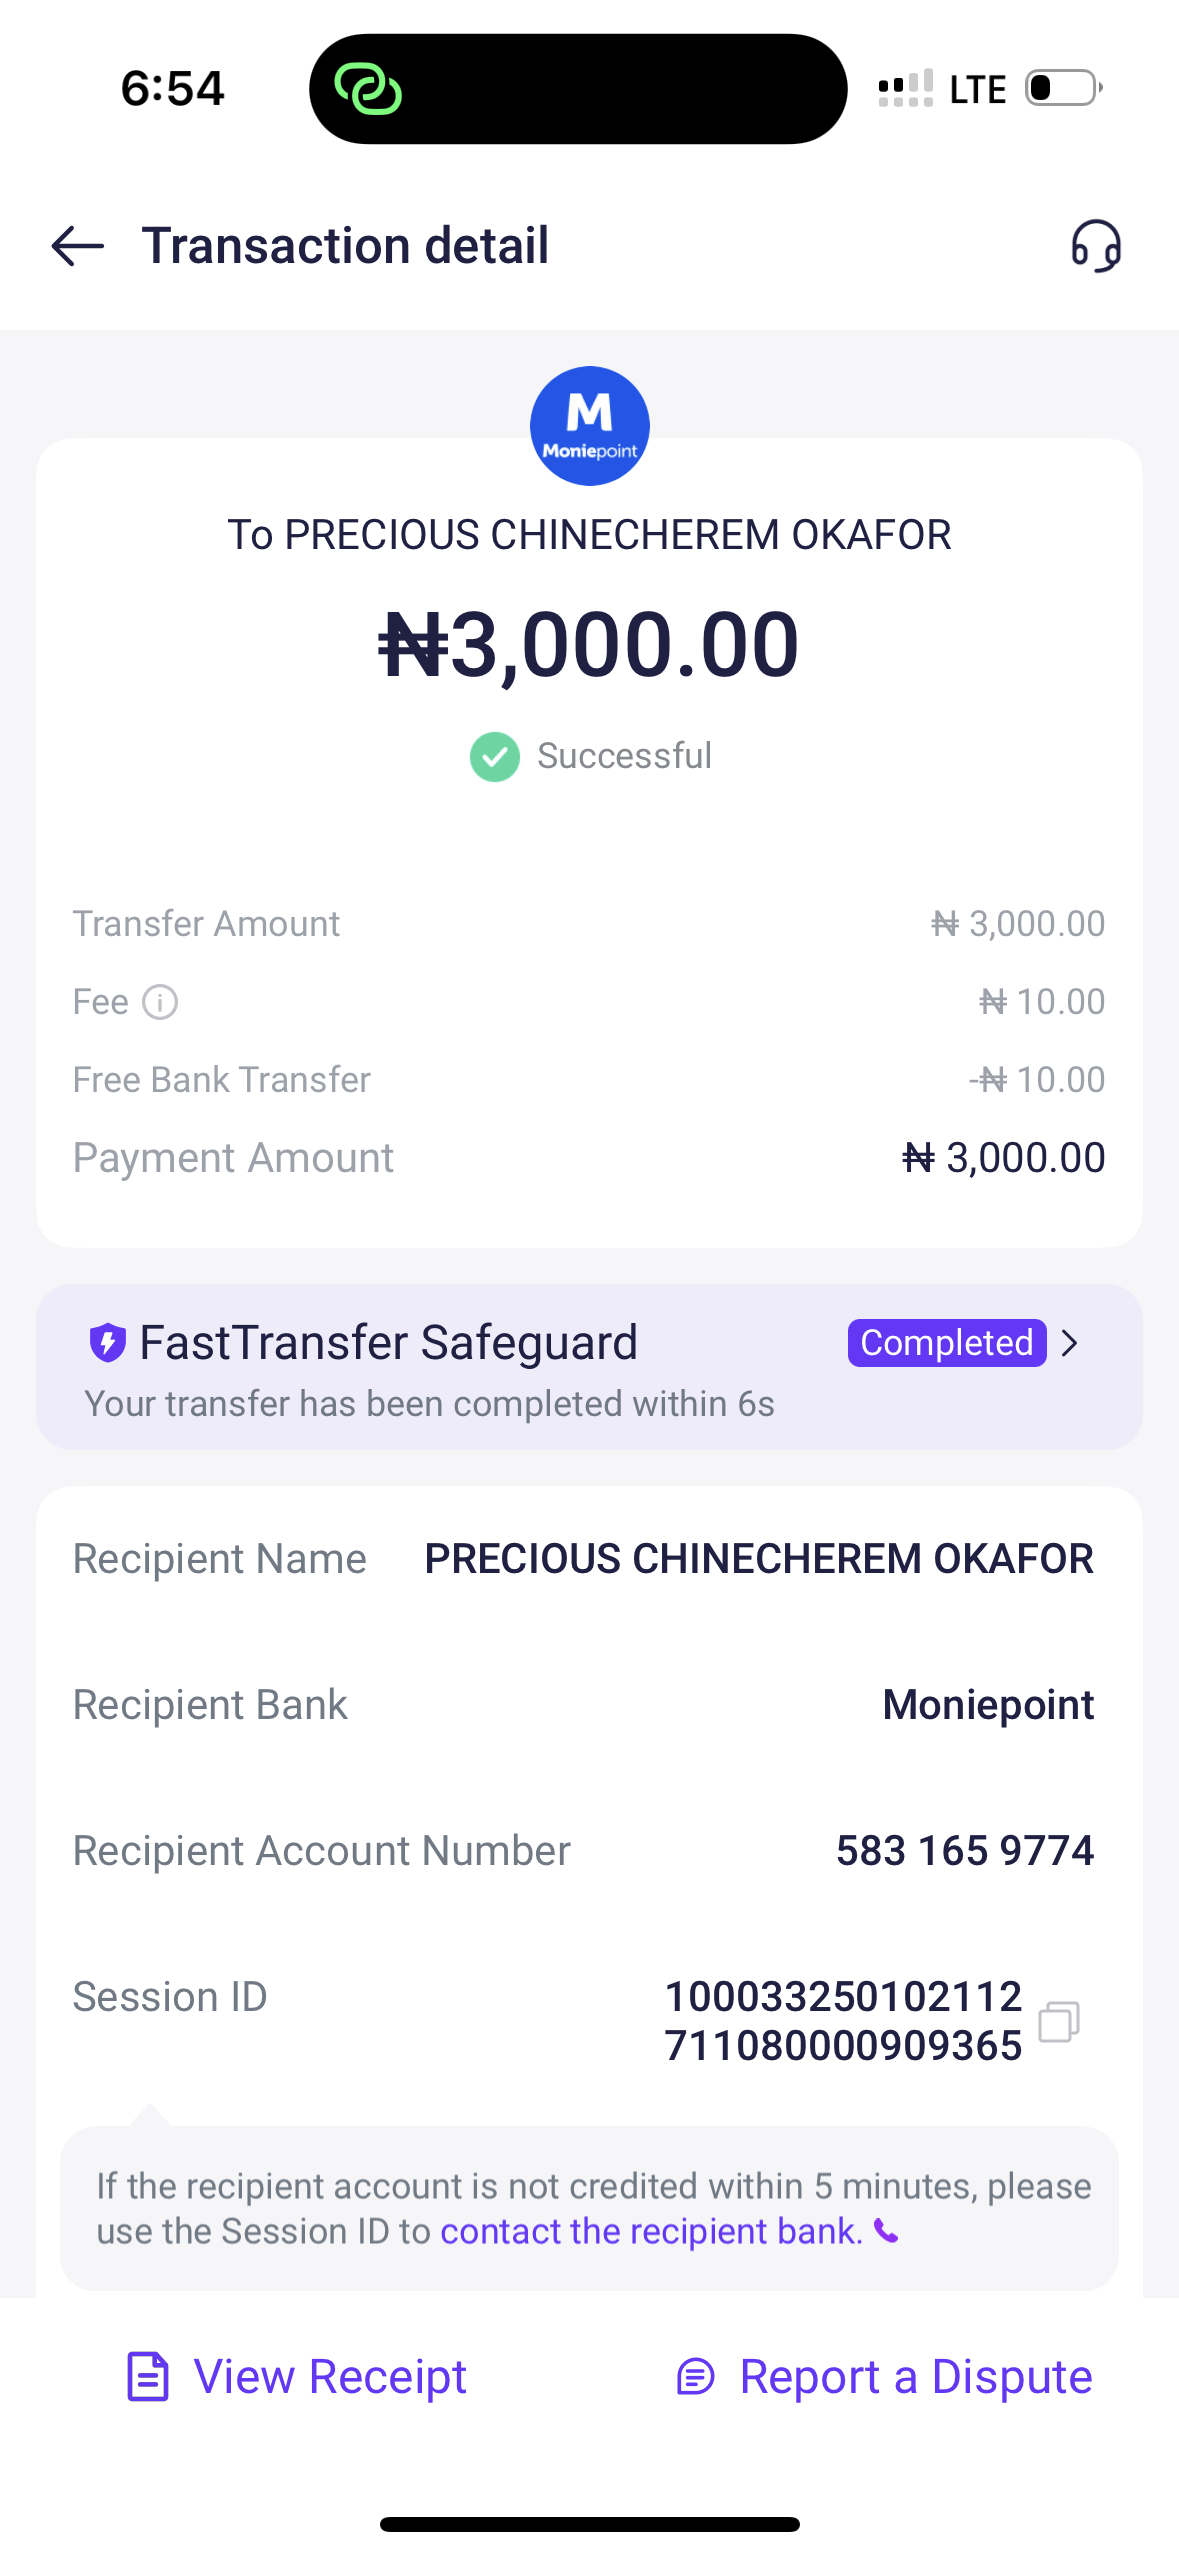
Task: Tap the FastTransfer Safeguard shield icon
Action: point(108,1342)
